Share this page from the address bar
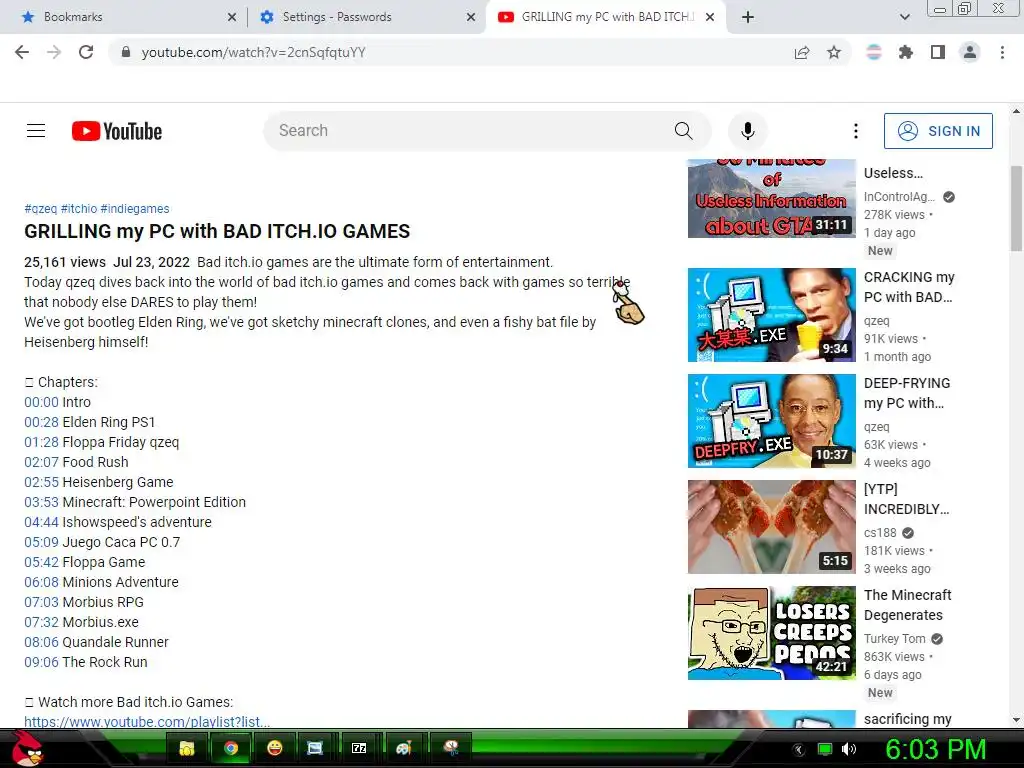The width and height of the screenshot is (1024, 768). 802,52
